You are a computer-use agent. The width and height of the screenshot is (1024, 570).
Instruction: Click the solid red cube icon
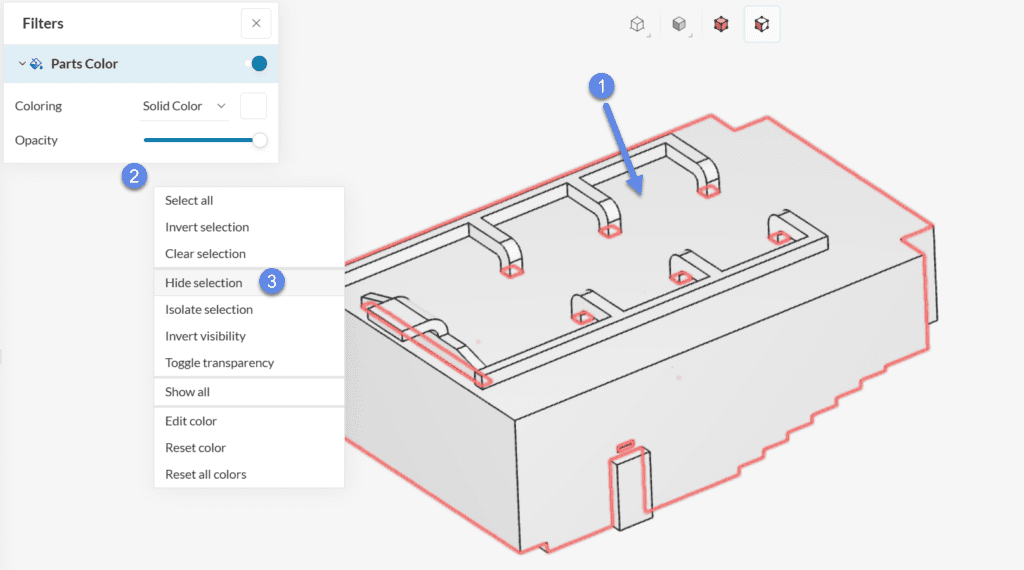tap(721, 24)
